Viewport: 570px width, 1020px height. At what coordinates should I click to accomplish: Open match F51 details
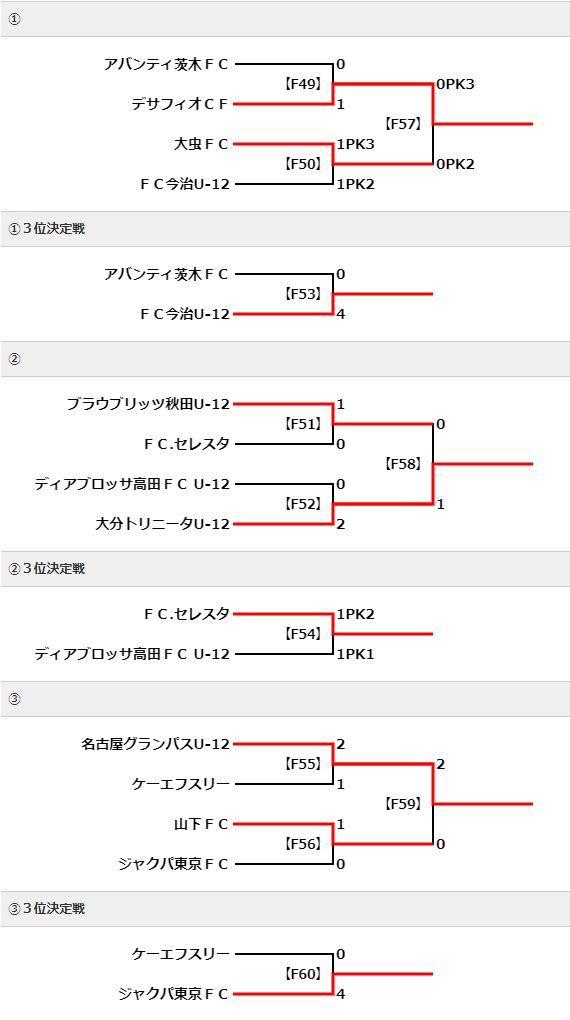303,424
